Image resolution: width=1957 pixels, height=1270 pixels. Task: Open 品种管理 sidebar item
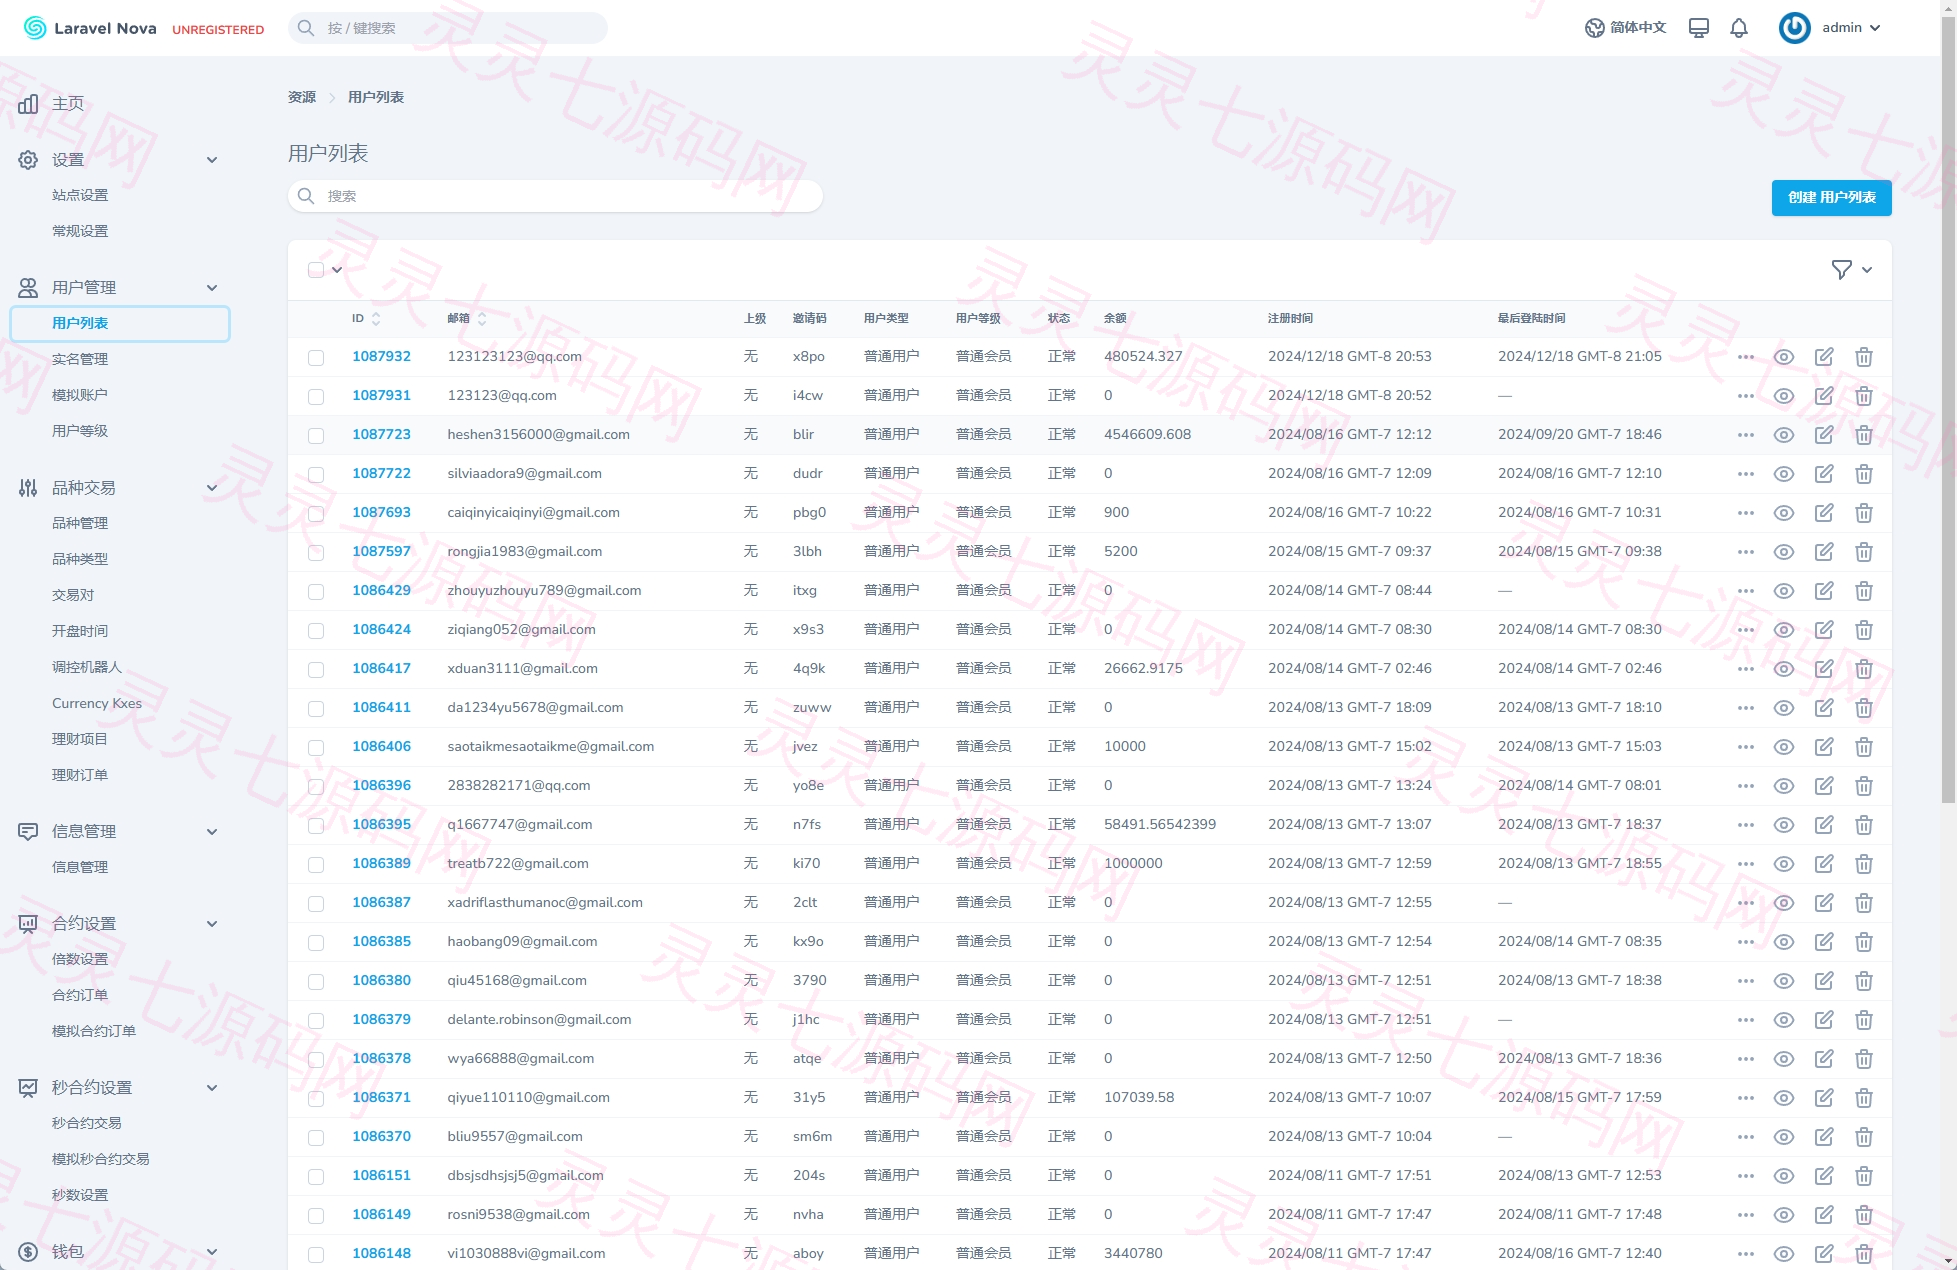[80, 523]
